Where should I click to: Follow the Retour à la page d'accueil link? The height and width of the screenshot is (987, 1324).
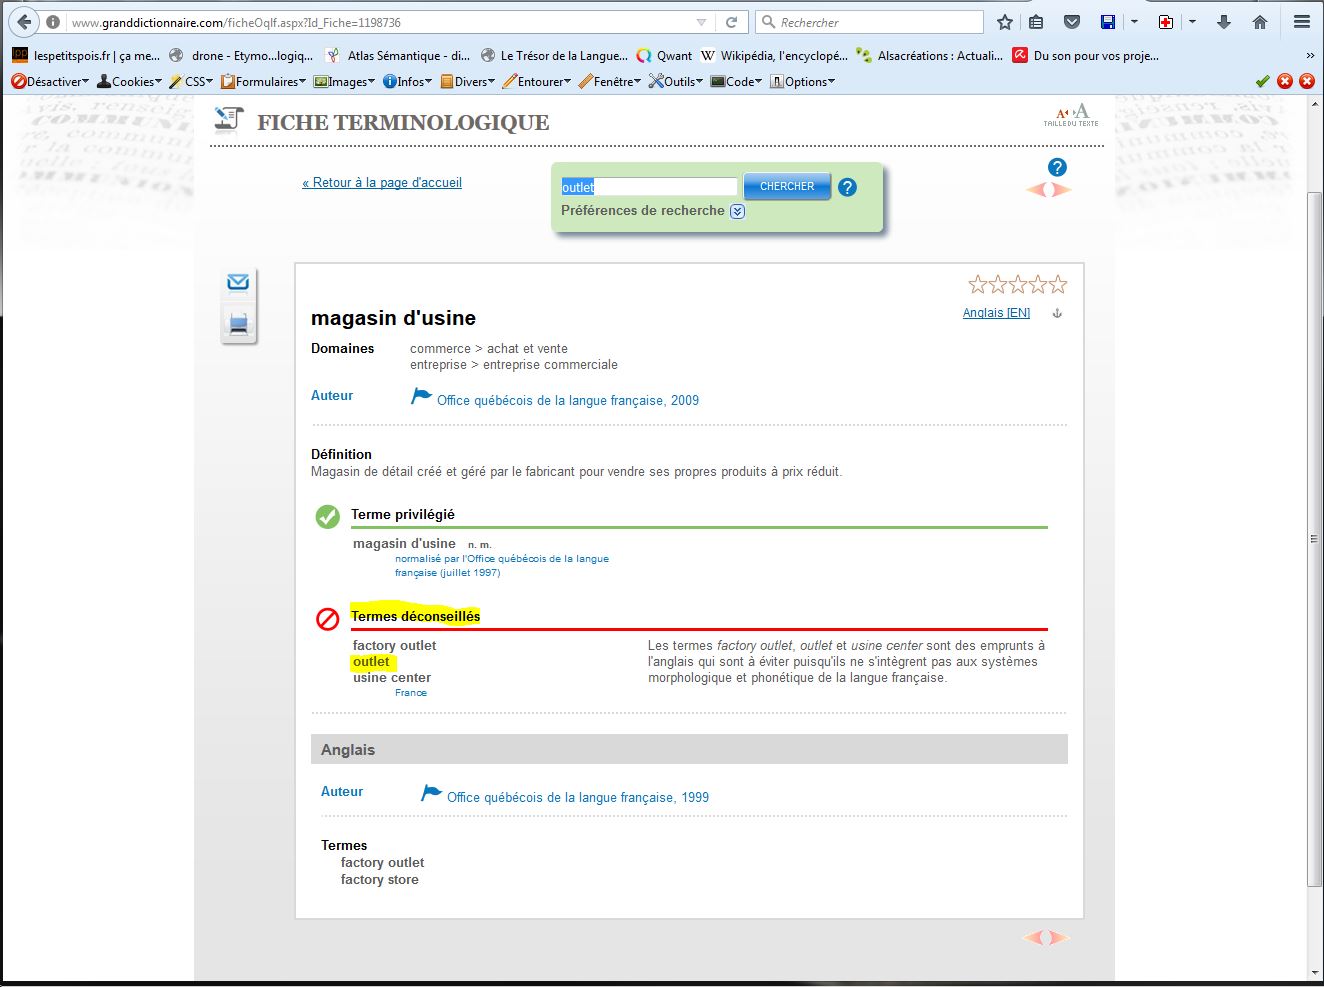(x=382, y=183)
